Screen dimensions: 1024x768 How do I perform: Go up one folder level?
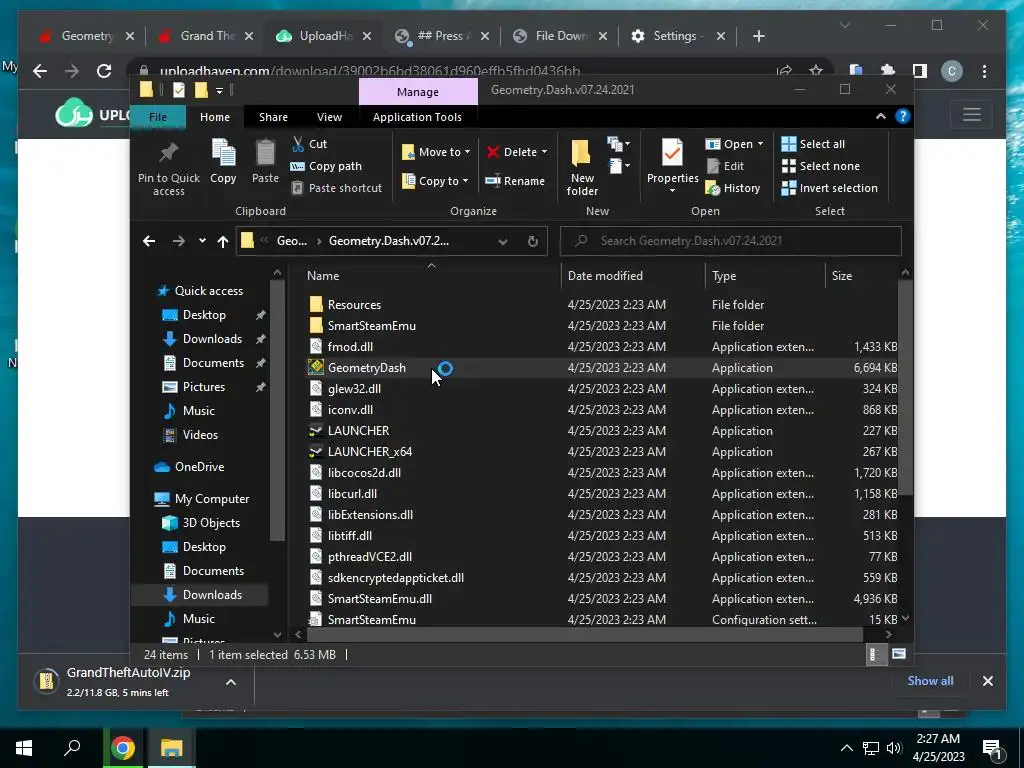[223, 241]
